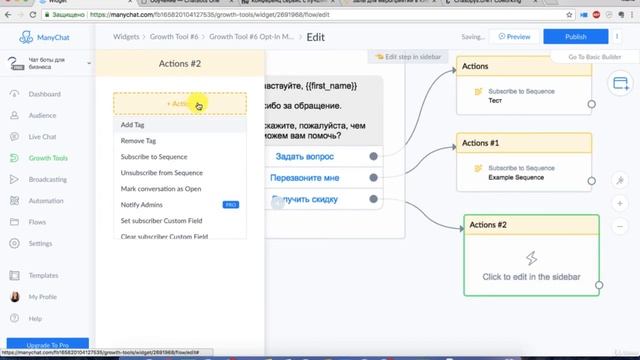
Task: Open the three-dot more options menu
Action: tap(617, 37)
